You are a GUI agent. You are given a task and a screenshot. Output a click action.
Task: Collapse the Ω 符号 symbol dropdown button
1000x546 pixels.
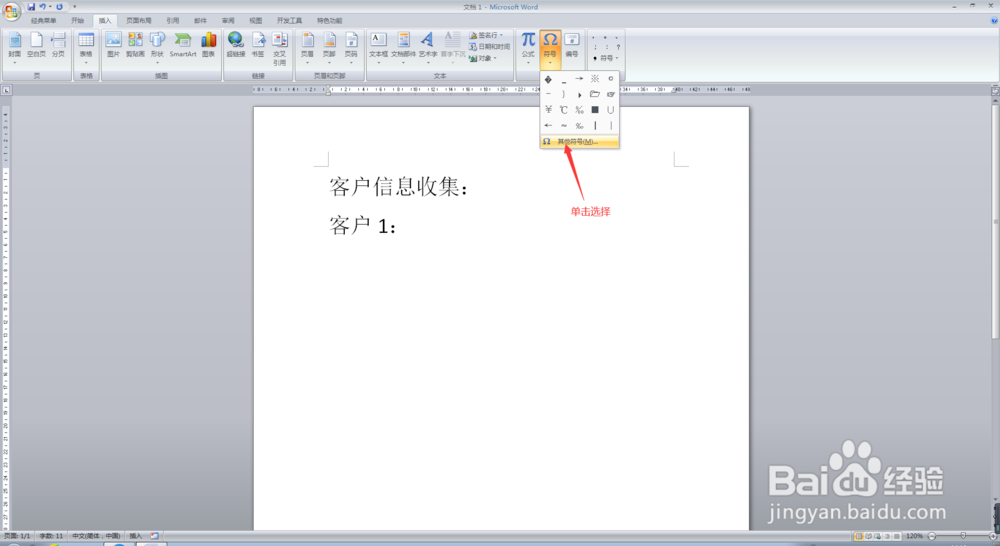point(550,48)
